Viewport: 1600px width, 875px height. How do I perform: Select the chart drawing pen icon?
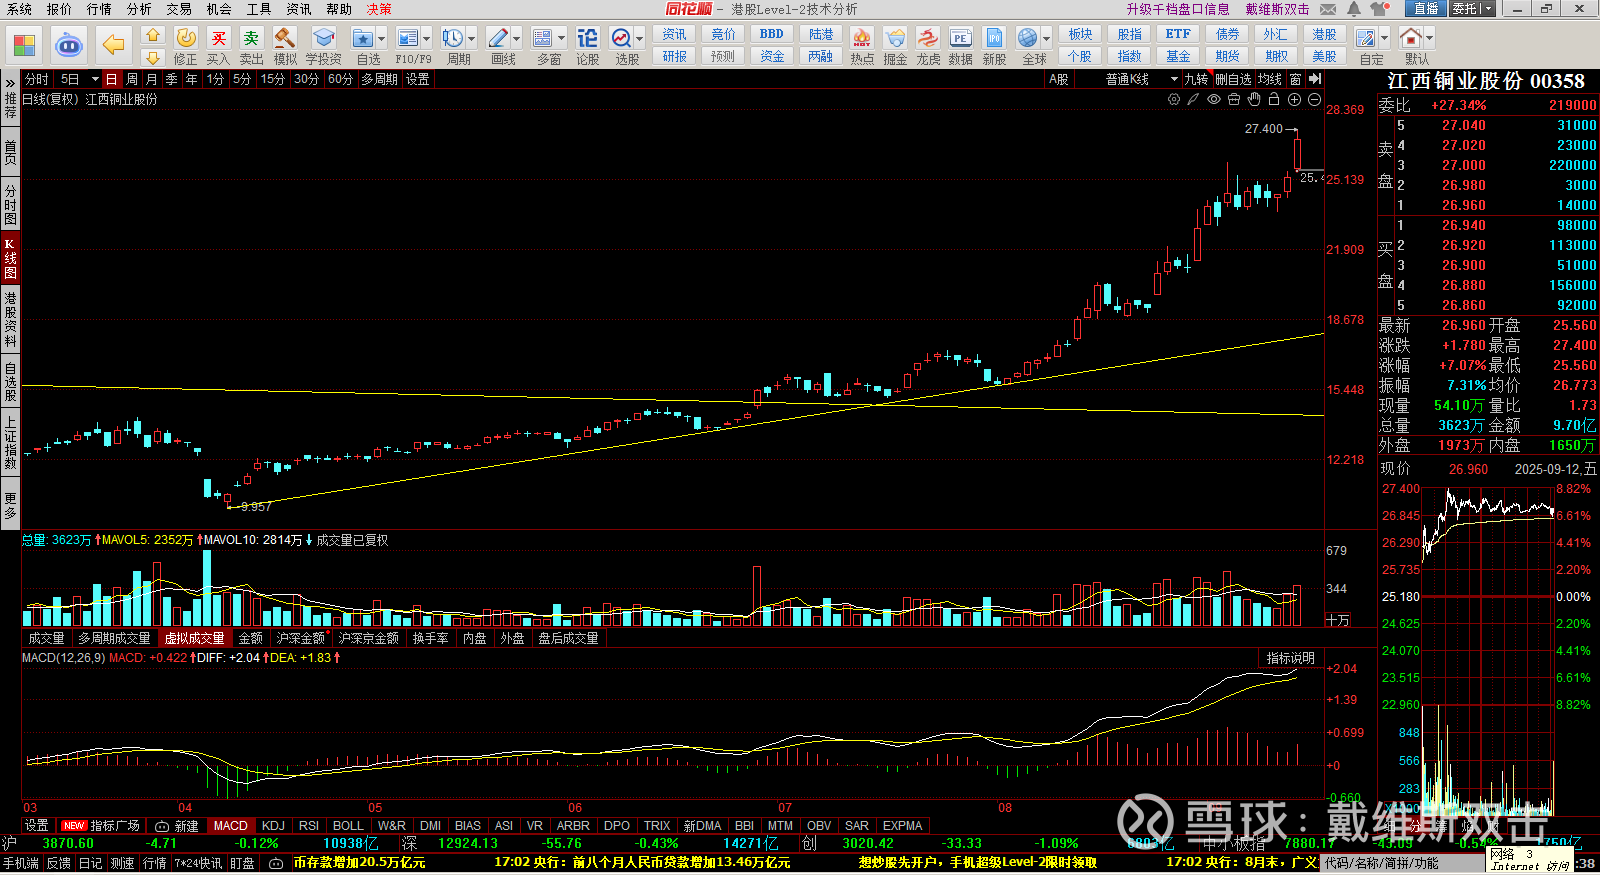tap(1193, 99)
